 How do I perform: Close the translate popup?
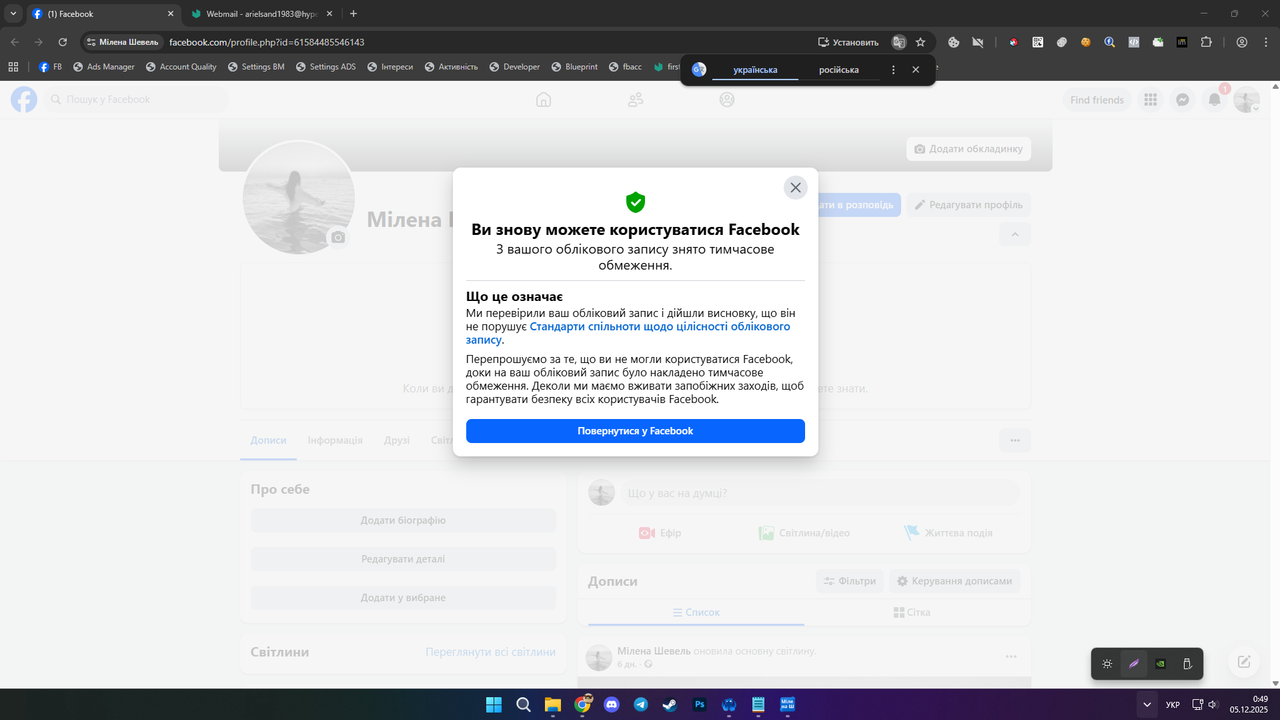pos(915,70)
